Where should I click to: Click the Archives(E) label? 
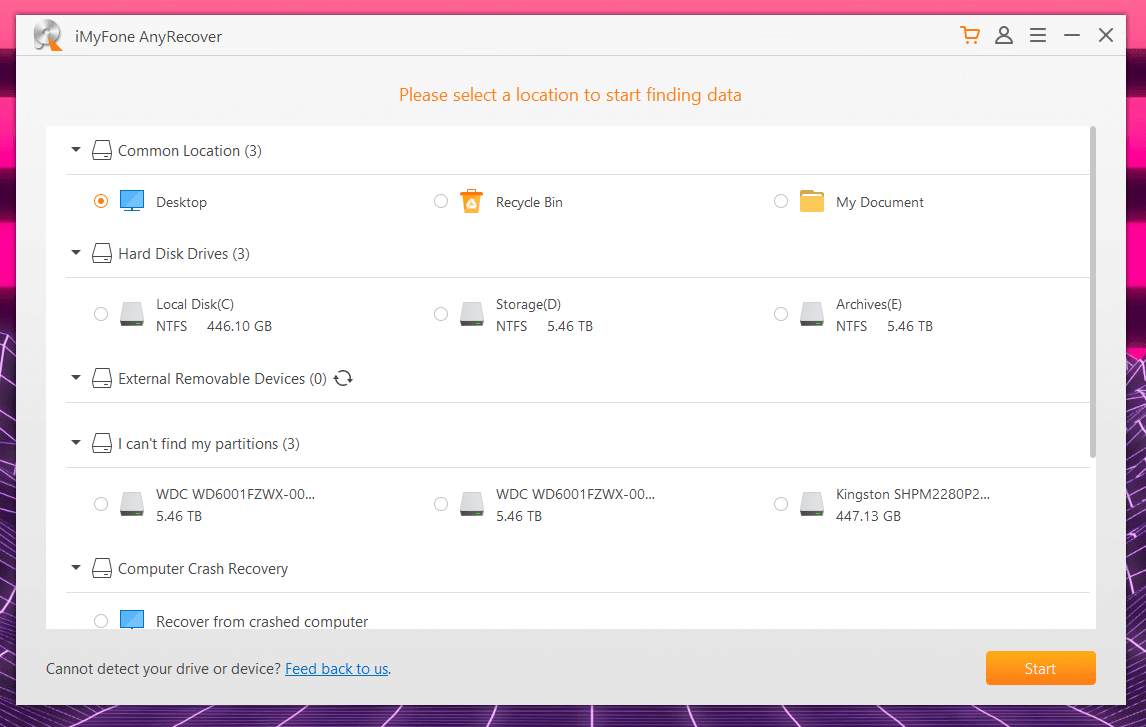tap(869, 304)
